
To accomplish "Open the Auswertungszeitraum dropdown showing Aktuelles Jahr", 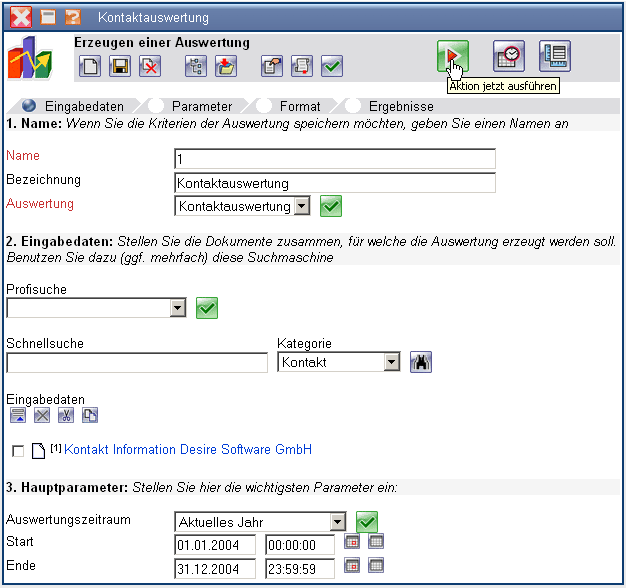I will (x=338, y=522).
